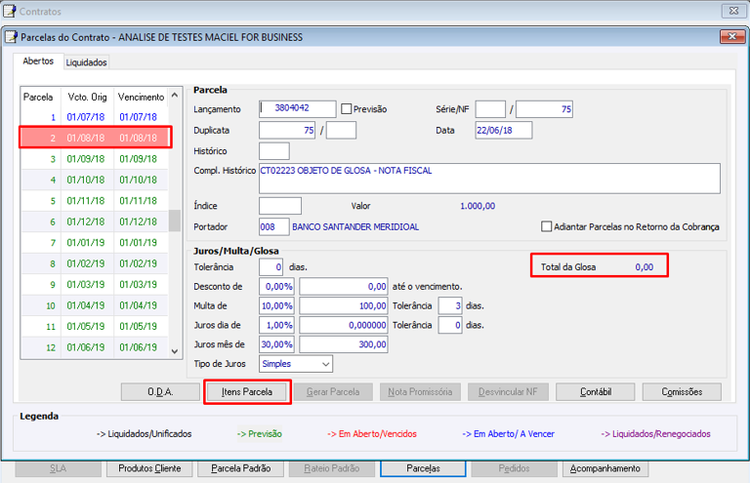The height and width of the screenshot is (483, 750).
Task: Click the Duplicata field showing 75
Action: (287, 130)
